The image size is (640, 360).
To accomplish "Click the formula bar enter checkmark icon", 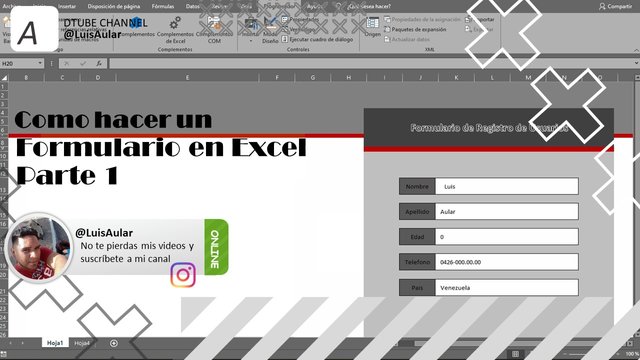I will (83, 63).
